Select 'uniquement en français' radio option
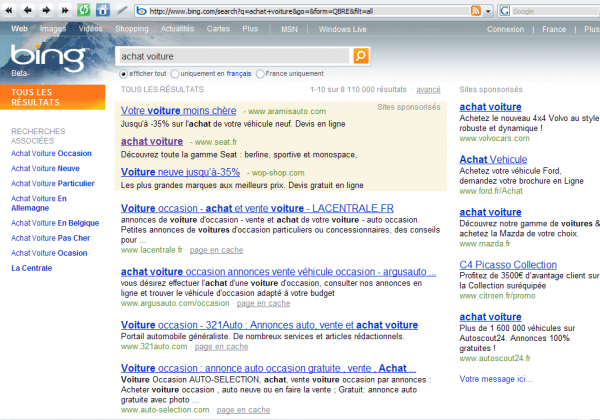This screenshot has width=600, height=420. (176, 73)
